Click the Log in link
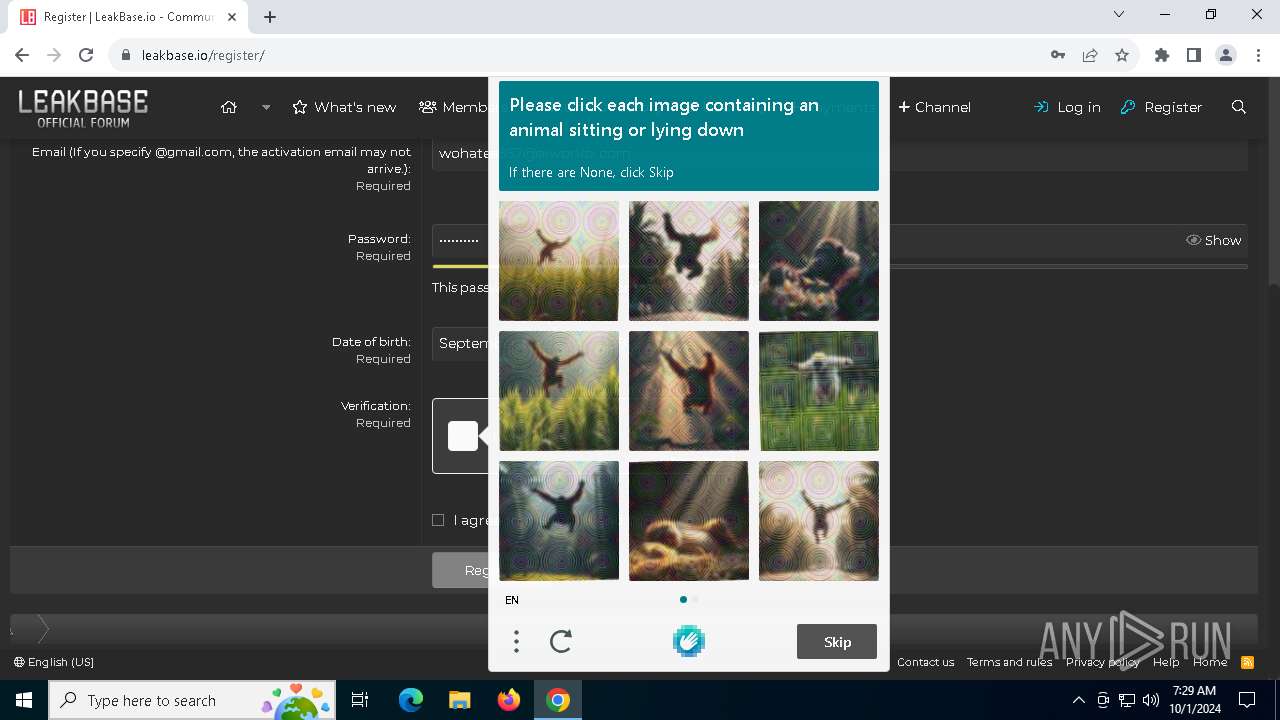Viewport: 1280px width, 720px height. [1067, 107]
